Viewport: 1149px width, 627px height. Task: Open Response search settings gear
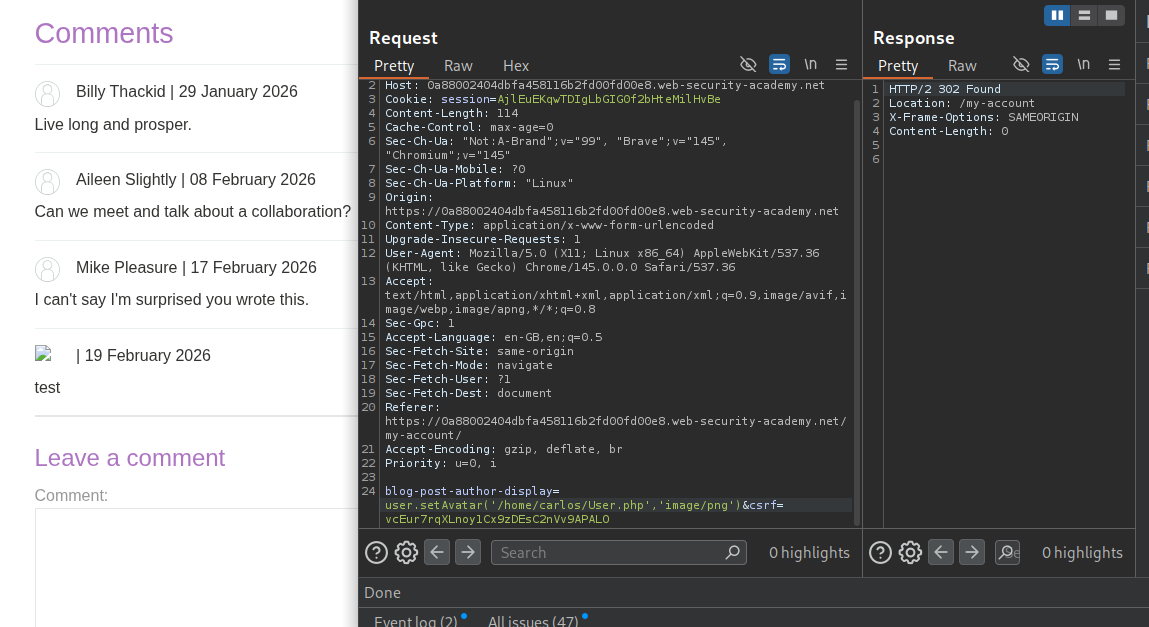pos(910,552)
